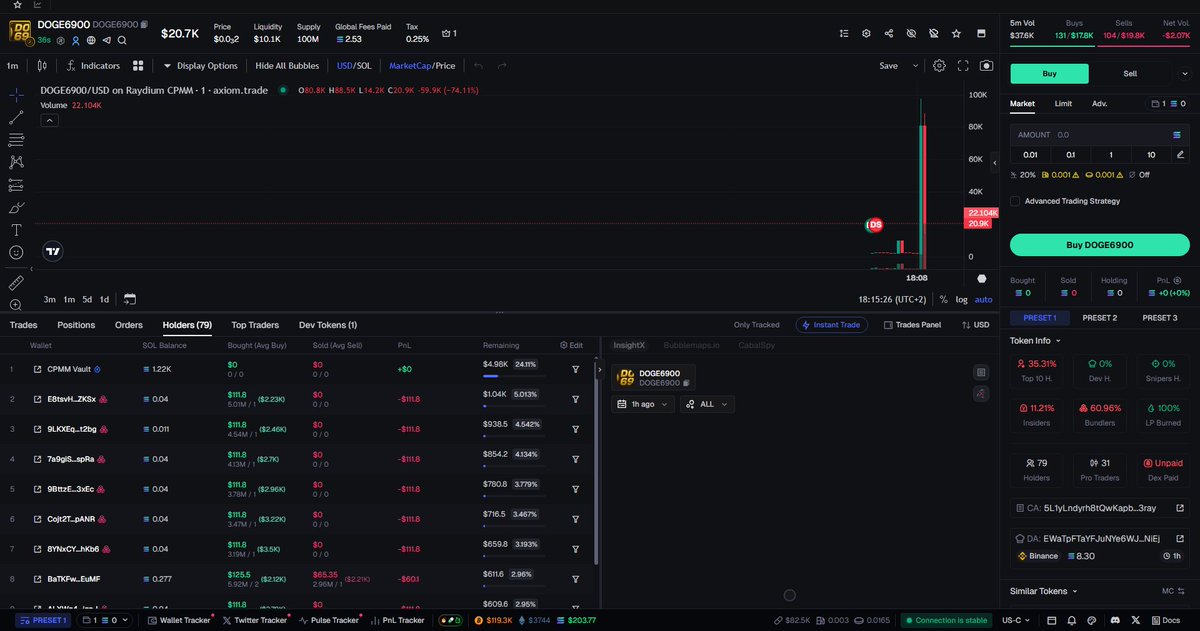Switch to the Positions tab
The image size is (1200, 631).
76,325
